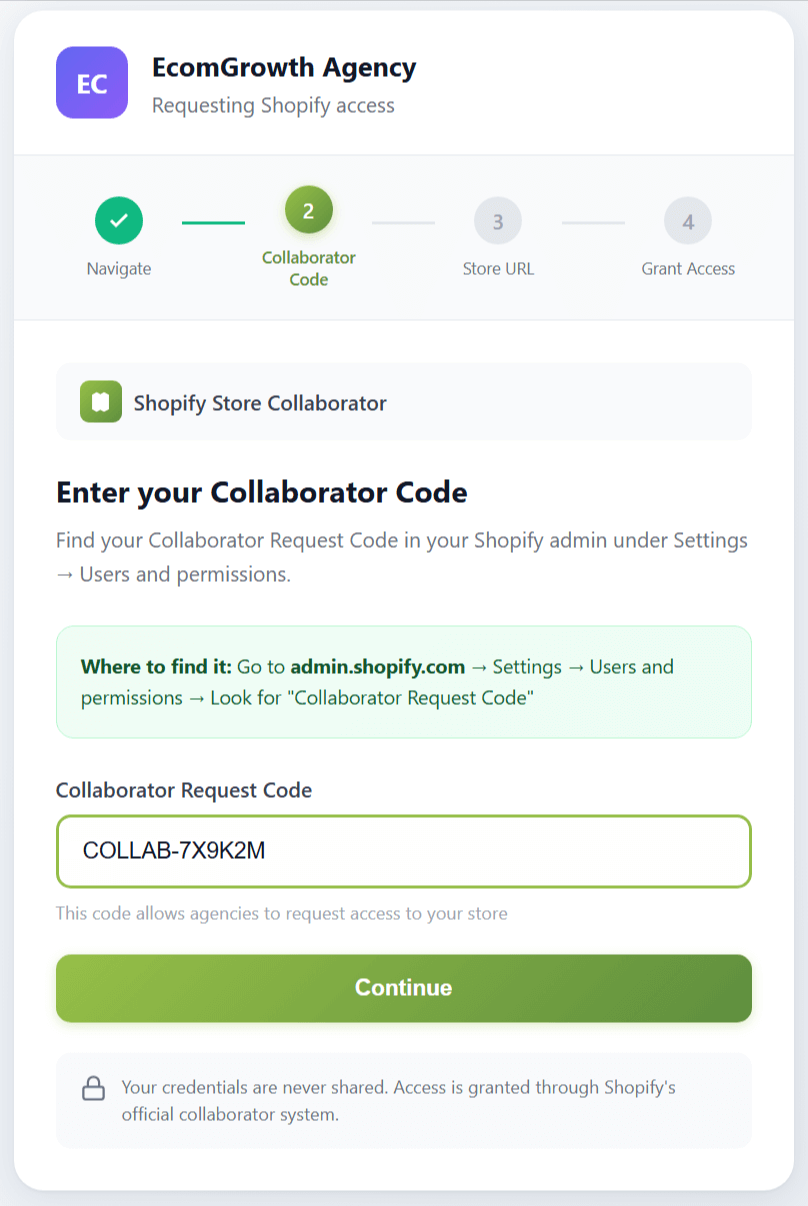The image size is (808, 1206).
Task: Click the EC EcomGrowth Agency avatar icon
Action: 91,83
